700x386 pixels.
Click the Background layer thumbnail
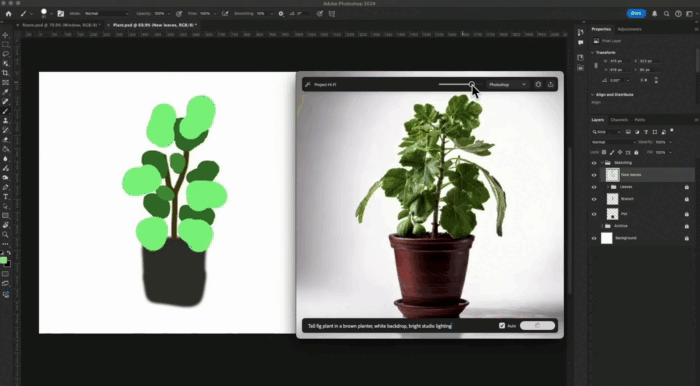click(x=607, y=238)
